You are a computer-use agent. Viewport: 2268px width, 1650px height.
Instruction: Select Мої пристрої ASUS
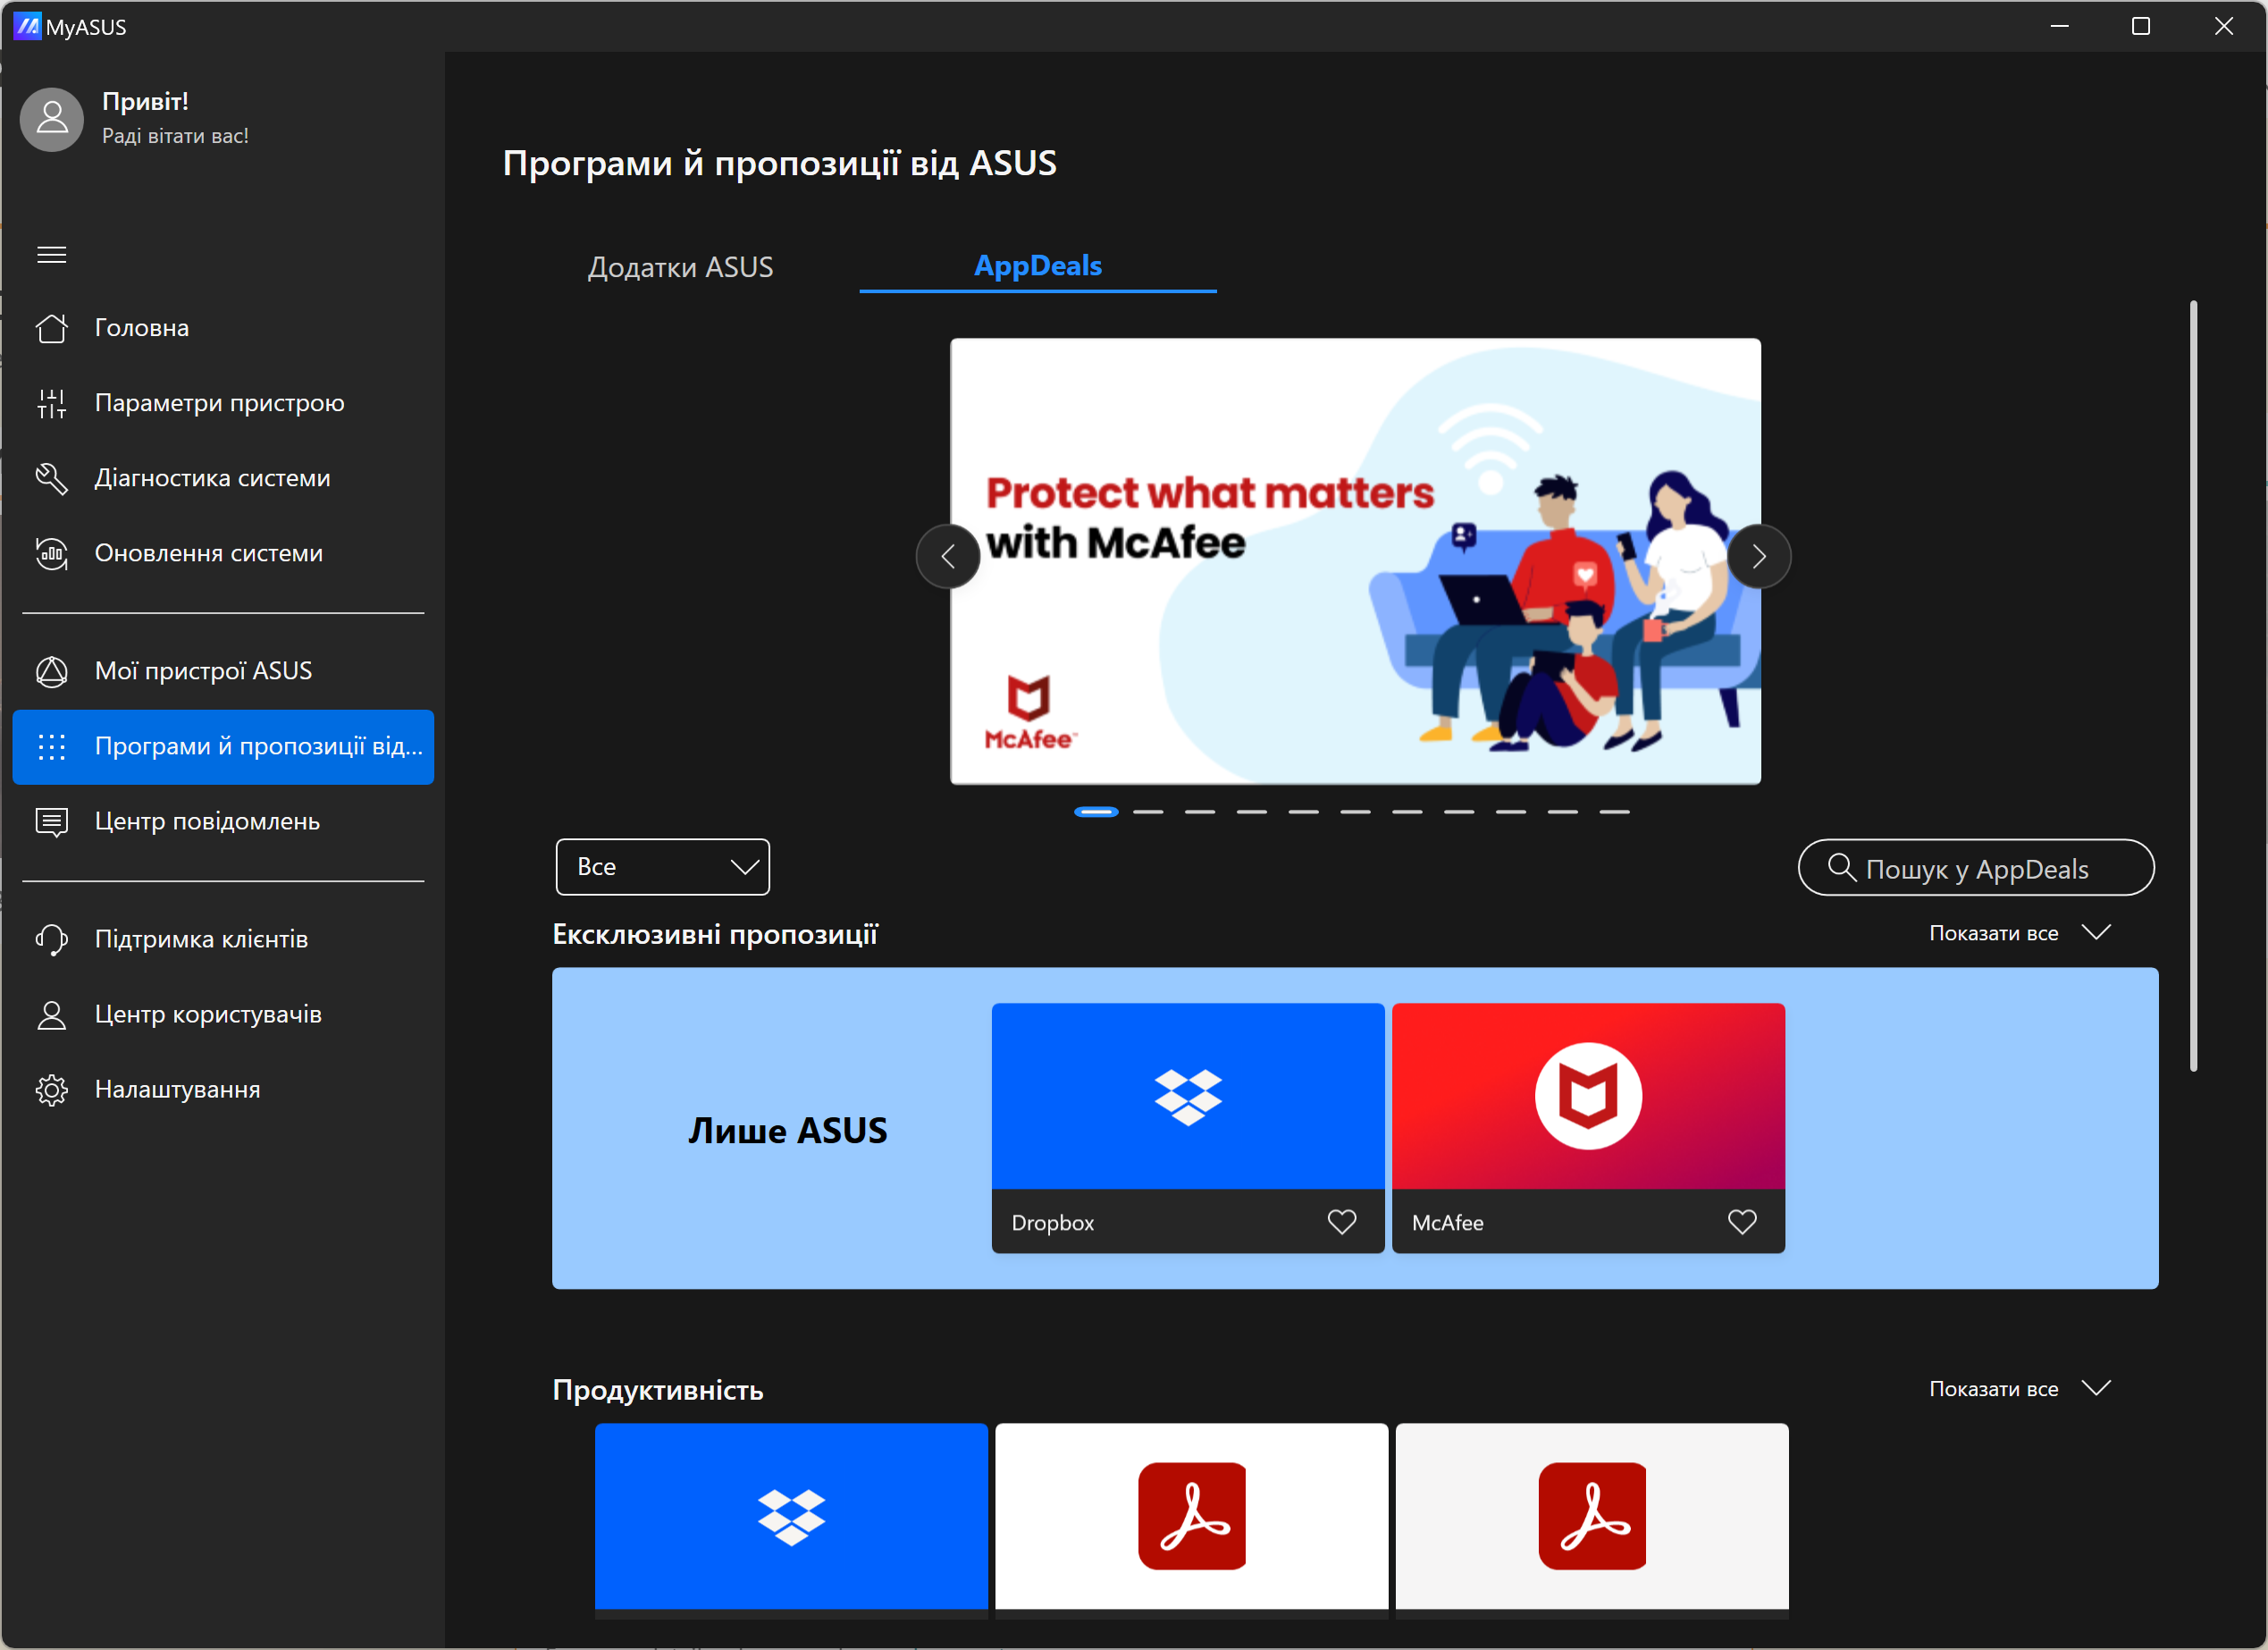(223, 671)
